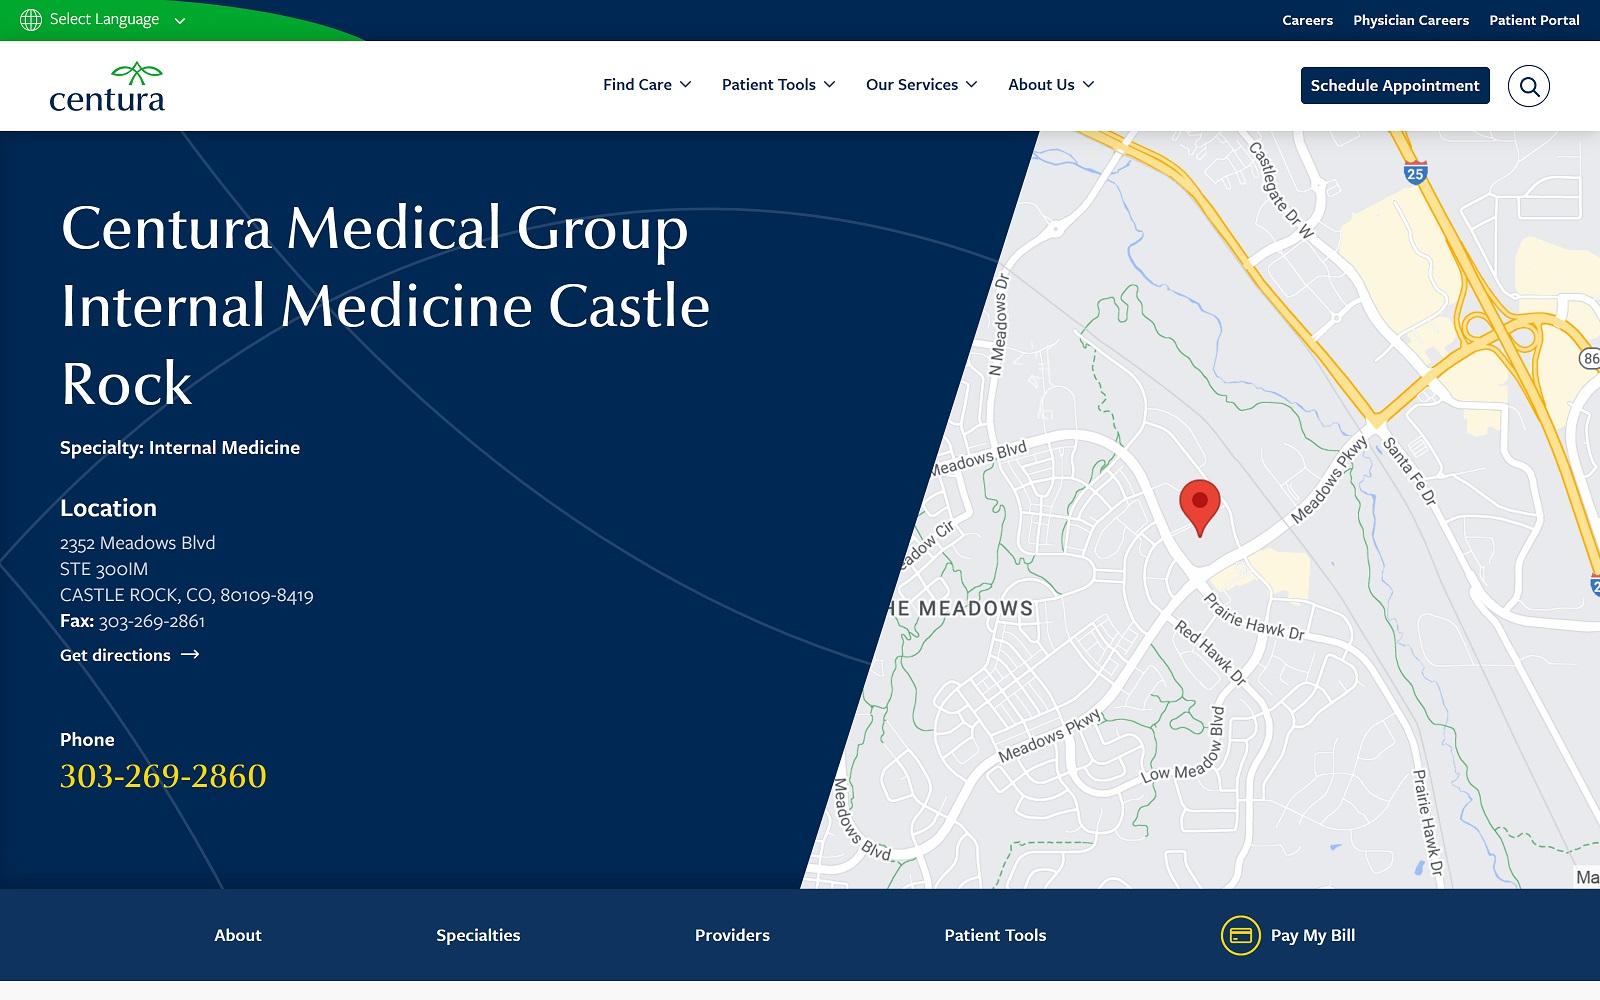Viewport: 1600px width, 1000px height.
Task: Click the Centura logo
Action: [x=107, y=86]
